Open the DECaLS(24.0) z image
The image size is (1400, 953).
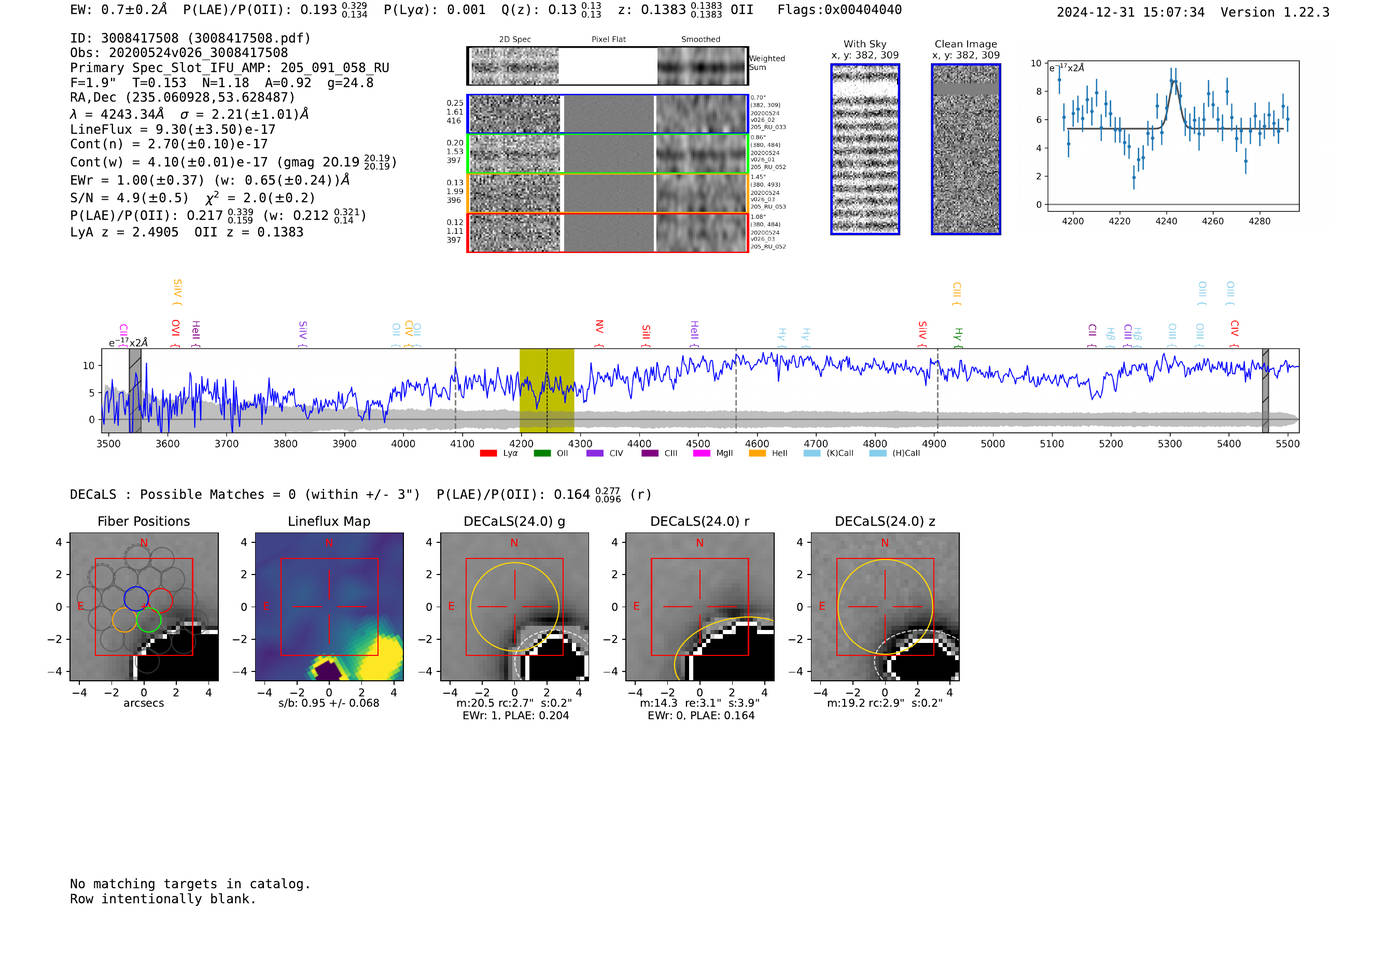point(884,607)
